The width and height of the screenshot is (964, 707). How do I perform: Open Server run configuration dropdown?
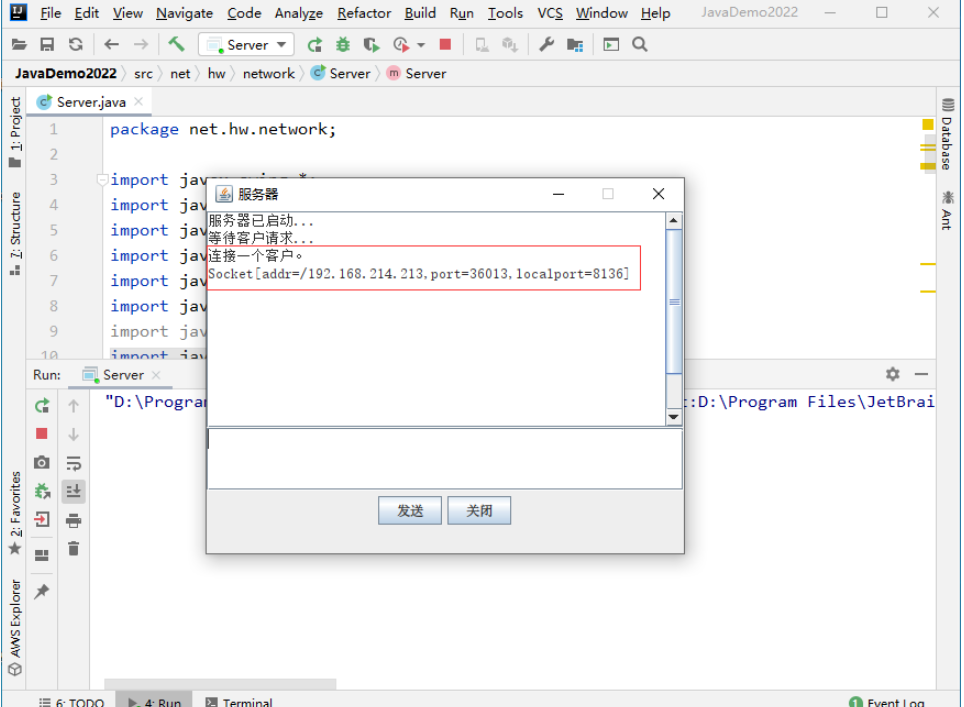(246, 44)
